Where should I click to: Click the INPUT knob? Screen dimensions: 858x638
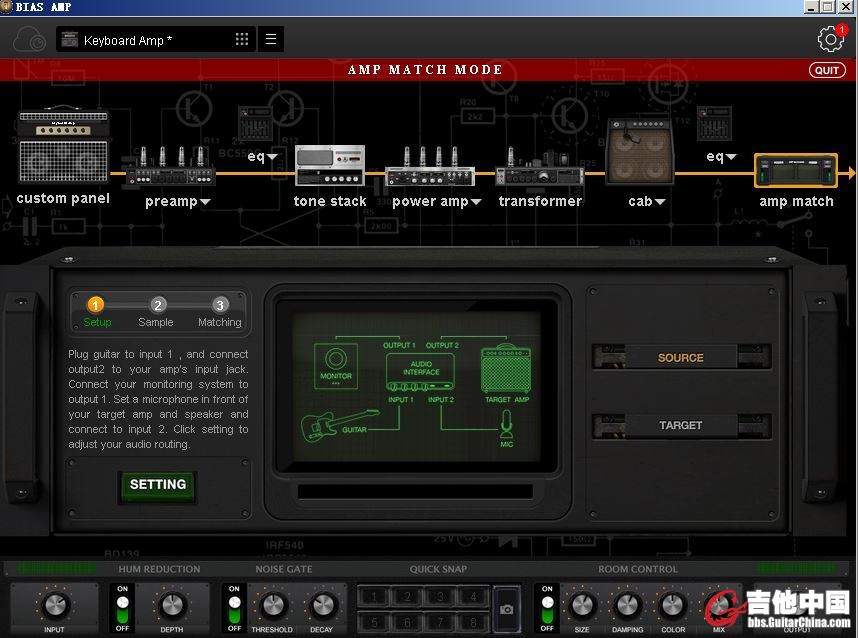pos(54,605)
